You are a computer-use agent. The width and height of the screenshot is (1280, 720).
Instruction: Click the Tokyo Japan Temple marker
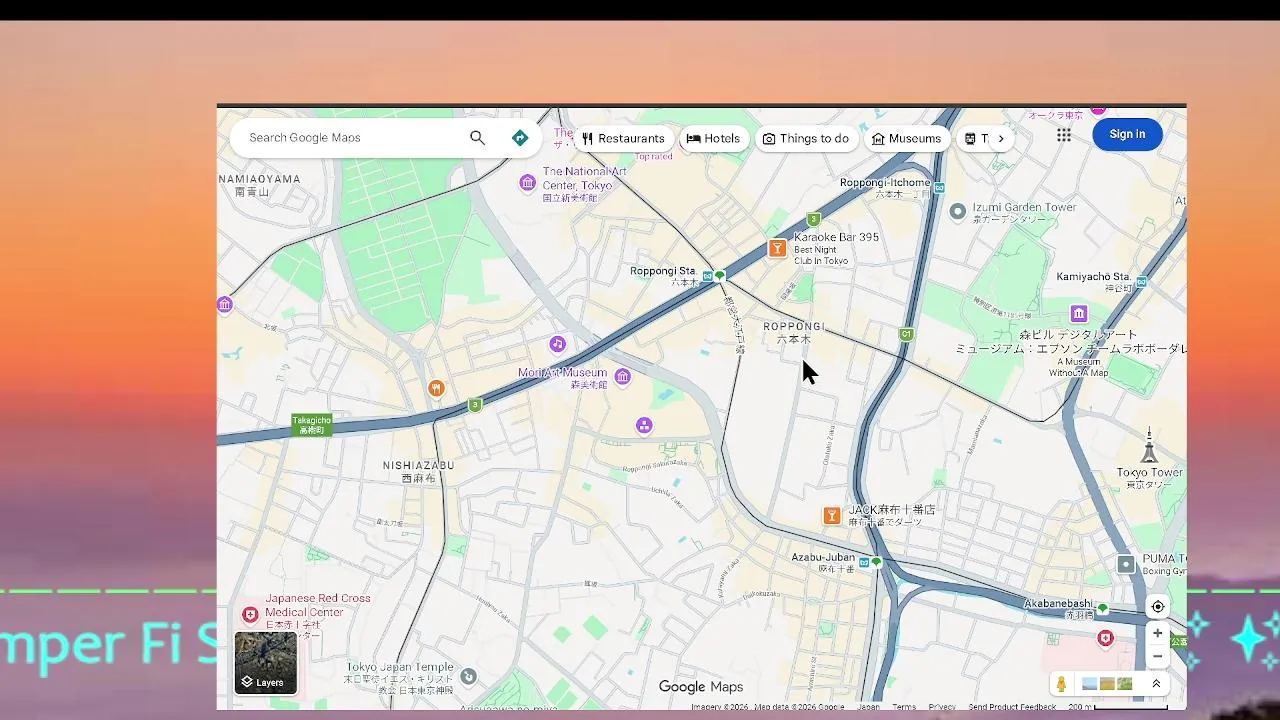coord(468,677)
